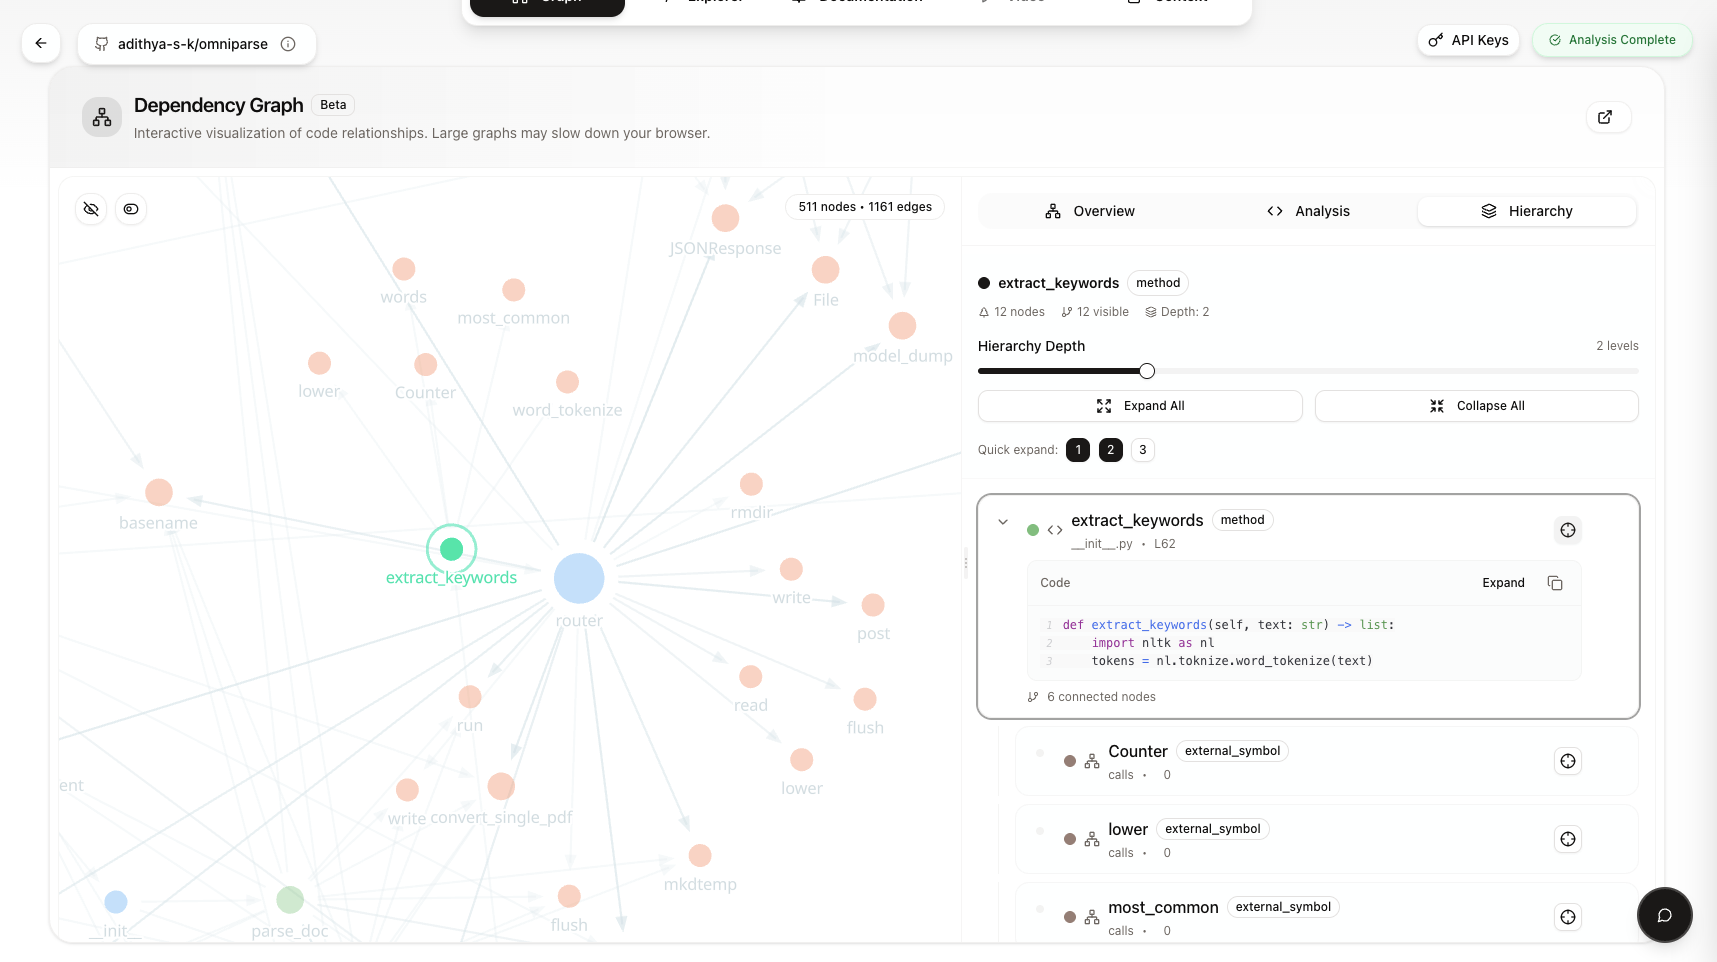Expand the code snippet view
1717x962 pixels.
tap(1503, 583)
